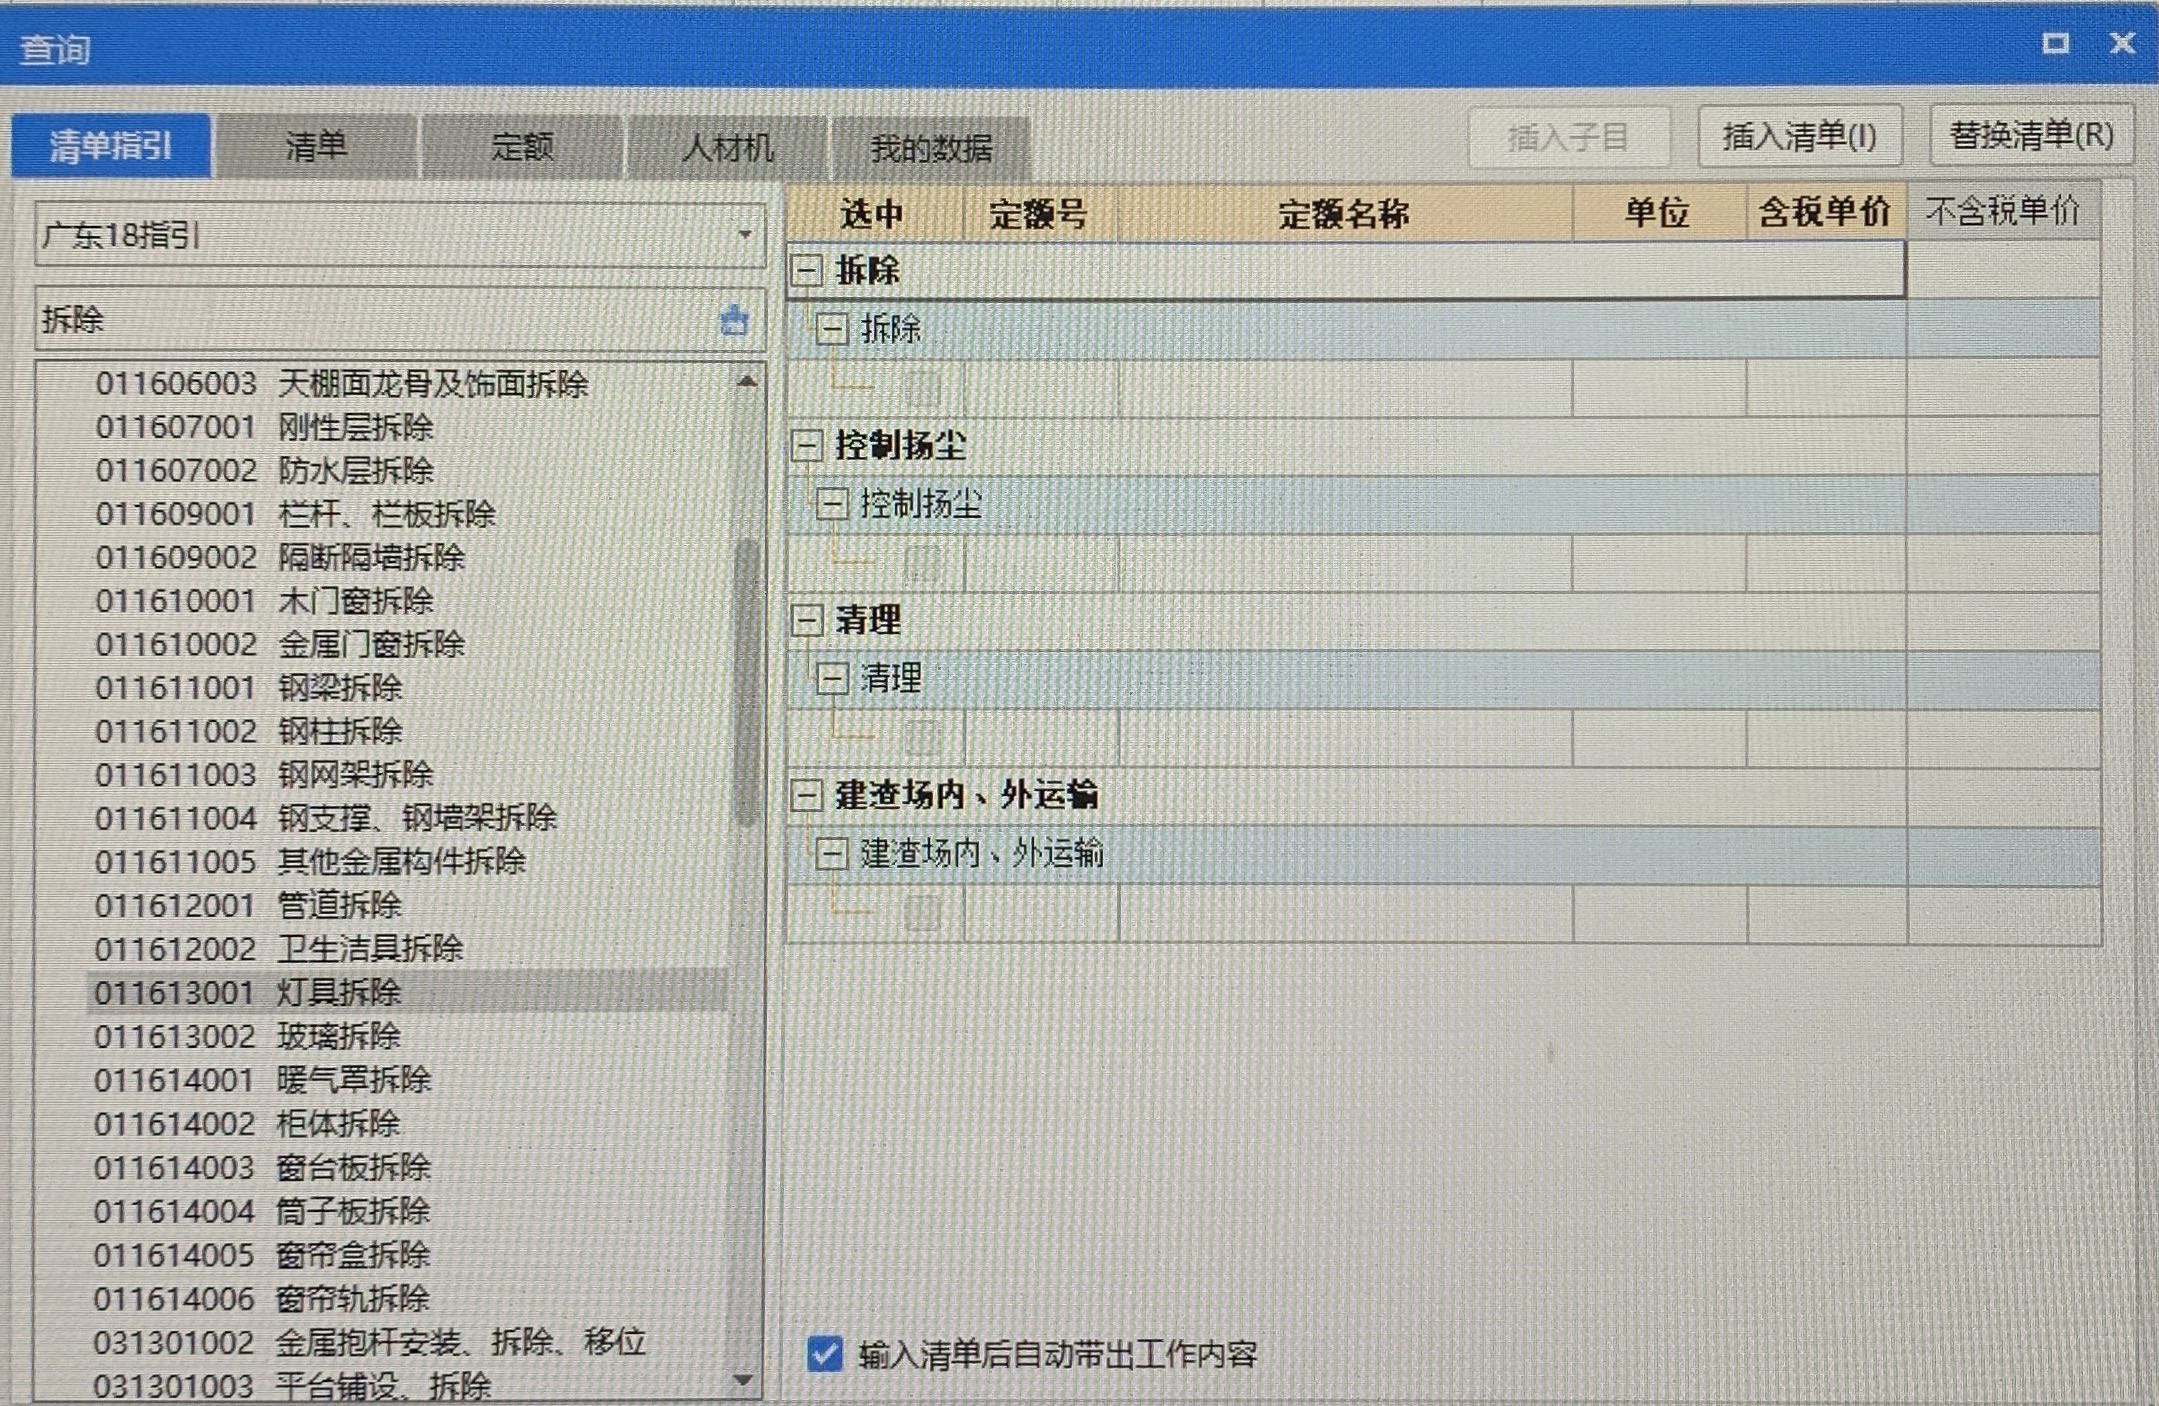
Task: Select 011613002 玻璃拆除
Action: 247,1036
